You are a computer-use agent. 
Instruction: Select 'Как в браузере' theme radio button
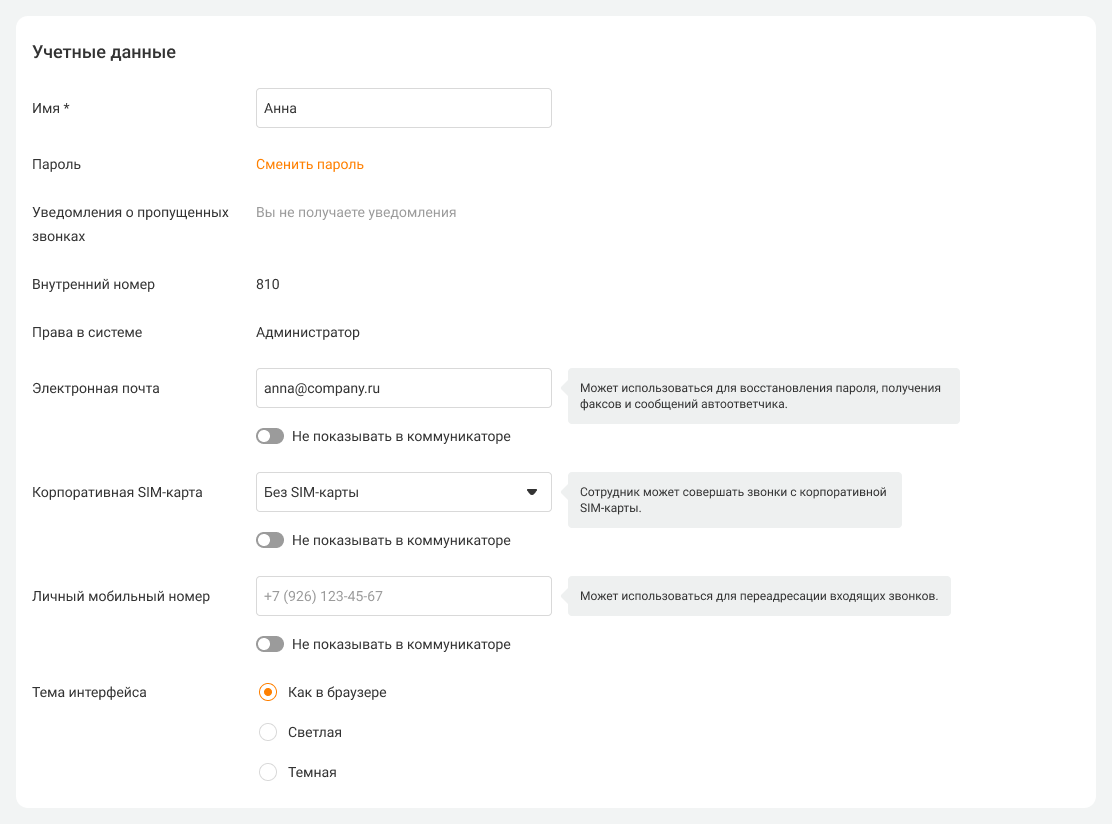click(268, 692)
